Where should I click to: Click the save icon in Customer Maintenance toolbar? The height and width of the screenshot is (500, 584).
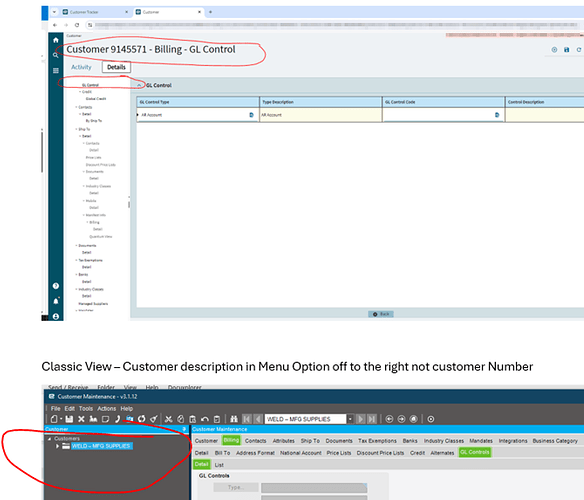coord(69,419)
